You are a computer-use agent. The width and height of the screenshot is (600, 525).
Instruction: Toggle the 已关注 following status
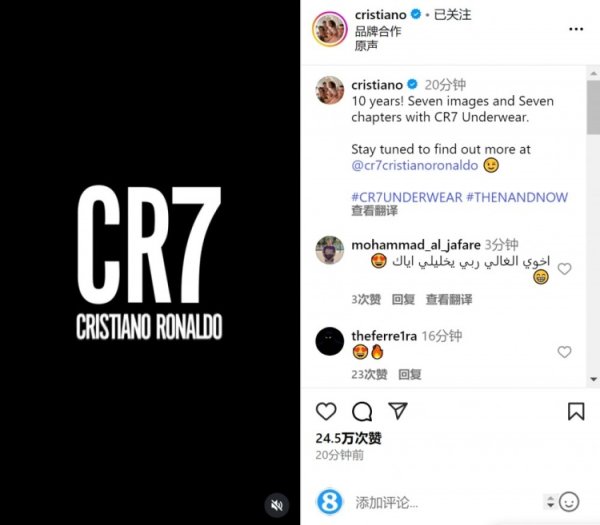pos(452,15)
